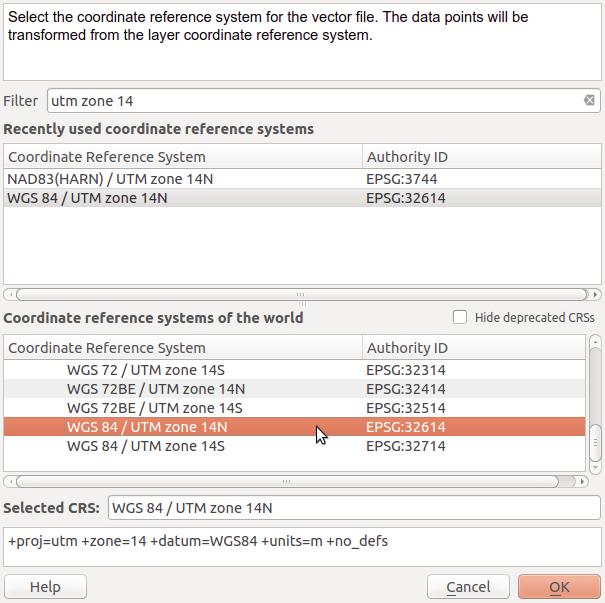
Task: Click the world list scroll up arrow
Action: 595,342
